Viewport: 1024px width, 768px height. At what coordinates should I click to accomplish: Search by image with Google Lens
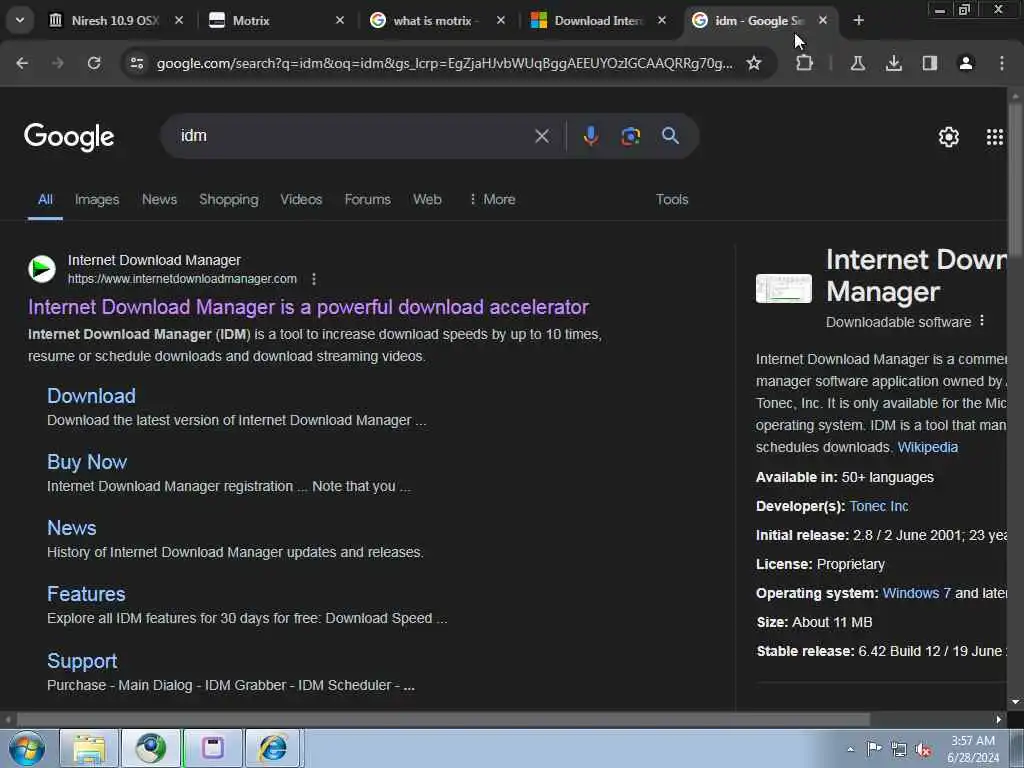point(630,136)
